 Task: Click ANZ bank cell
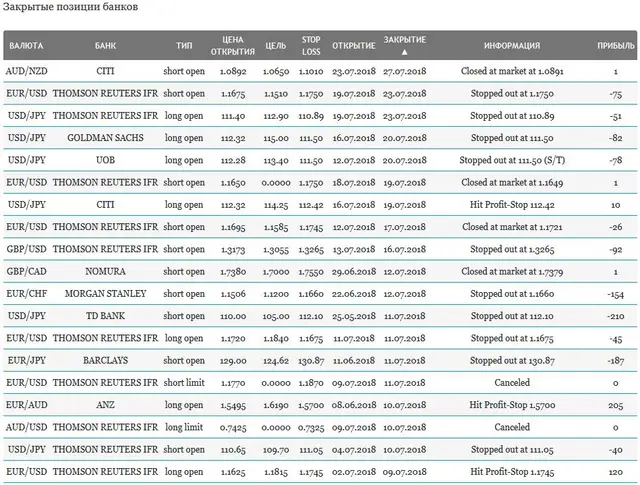click(x=105, y=405)
